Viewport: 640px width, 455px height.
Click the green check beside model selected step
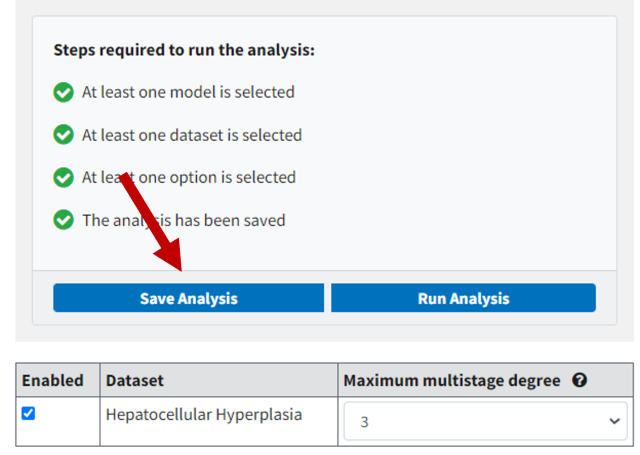click(x=64, y=93)
